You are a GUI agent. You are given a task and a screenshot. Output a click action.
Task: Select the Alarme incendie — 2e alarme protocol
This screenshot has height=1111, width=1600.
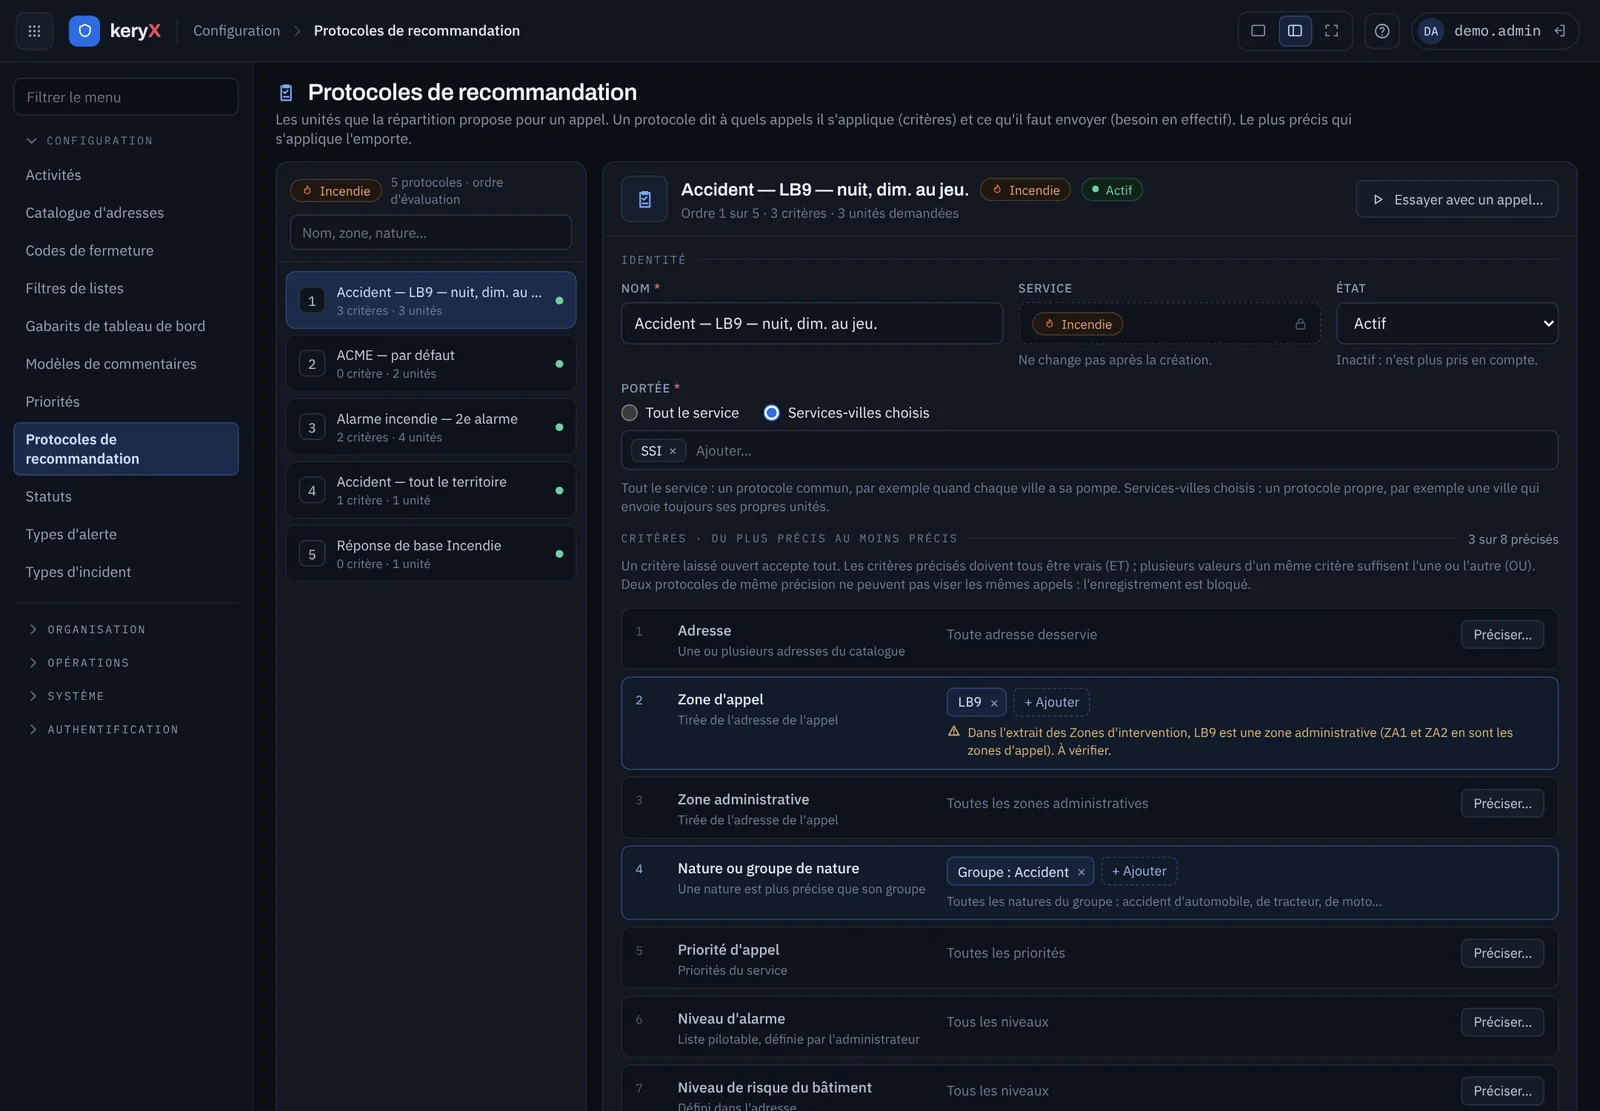click(431, 427)
